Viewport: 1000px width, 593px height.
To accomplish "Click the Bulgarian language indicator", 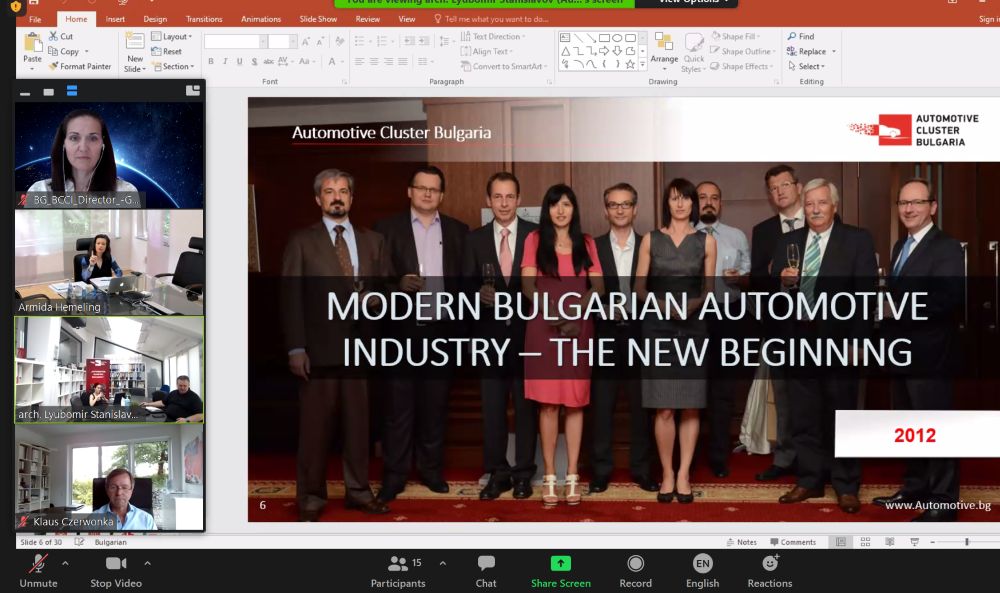I will 110,542.
